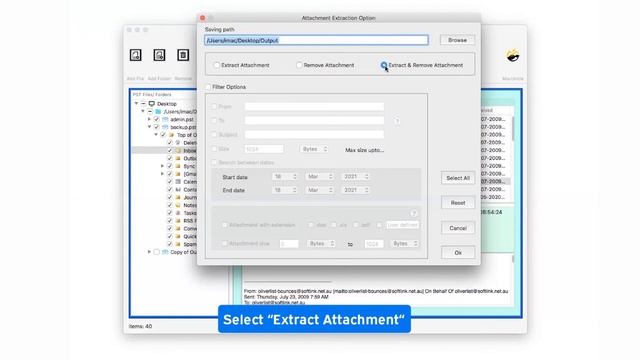
Task: Click the Inbox folder icon in tree
Action: point(178,151)
